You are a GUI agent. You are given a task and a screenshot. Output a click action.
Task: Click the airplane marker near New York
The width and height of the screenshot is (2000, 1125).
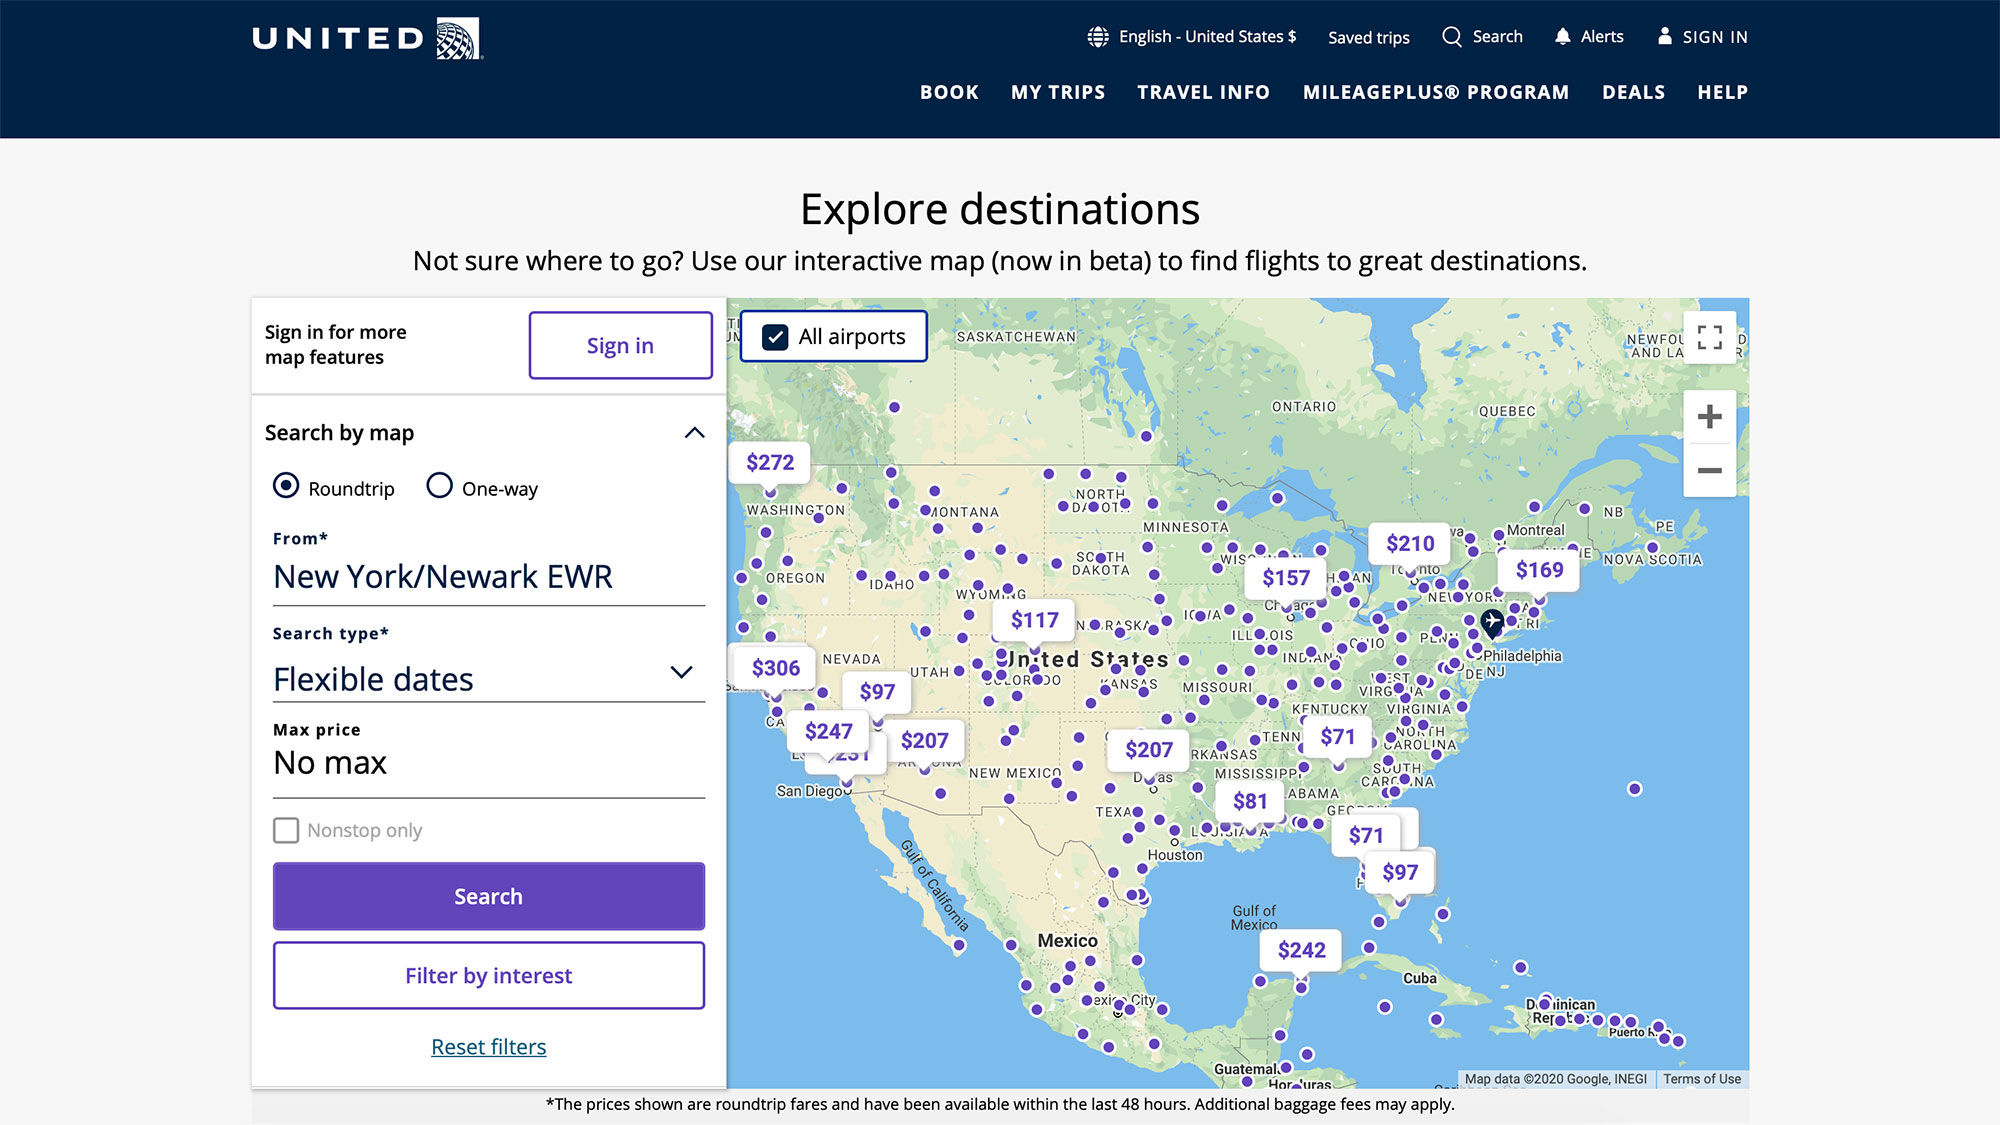point(1491,622)
